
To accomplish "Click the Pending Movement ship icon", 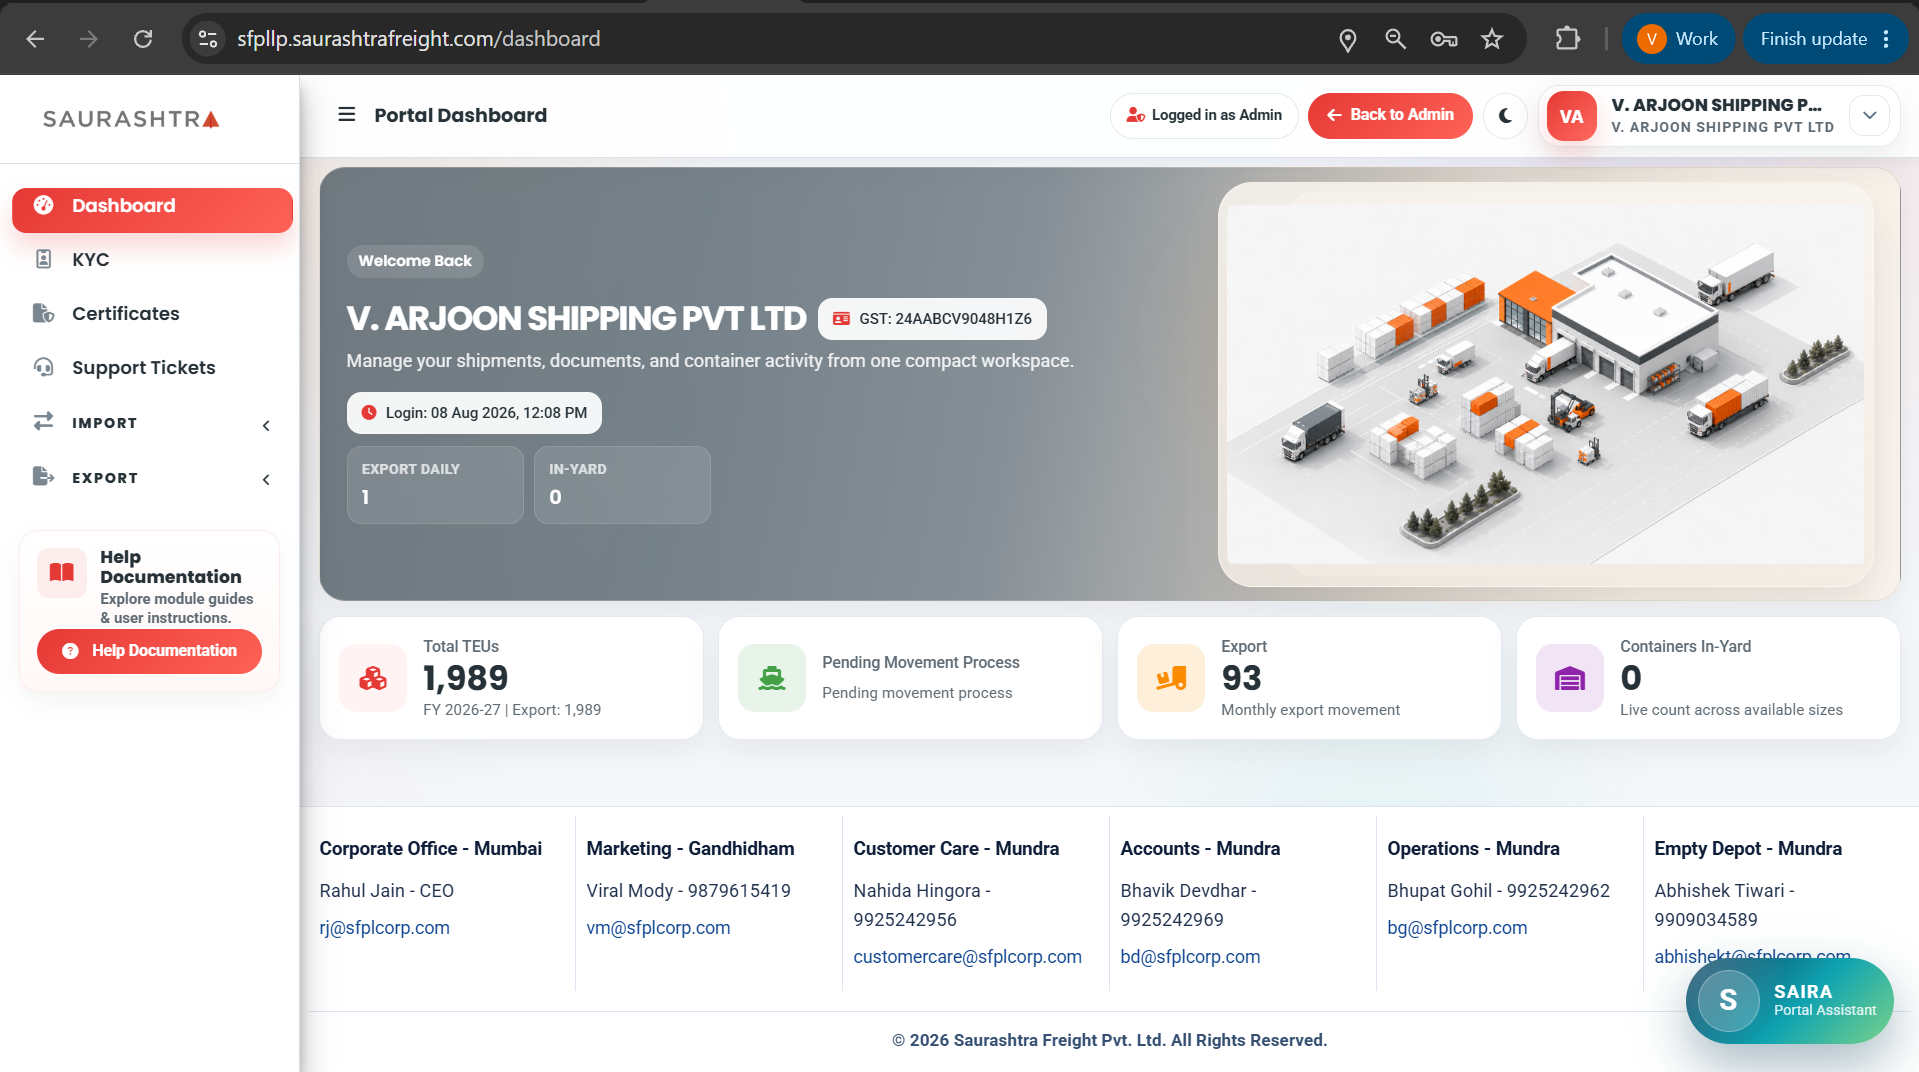I will (x=772, y=678).
